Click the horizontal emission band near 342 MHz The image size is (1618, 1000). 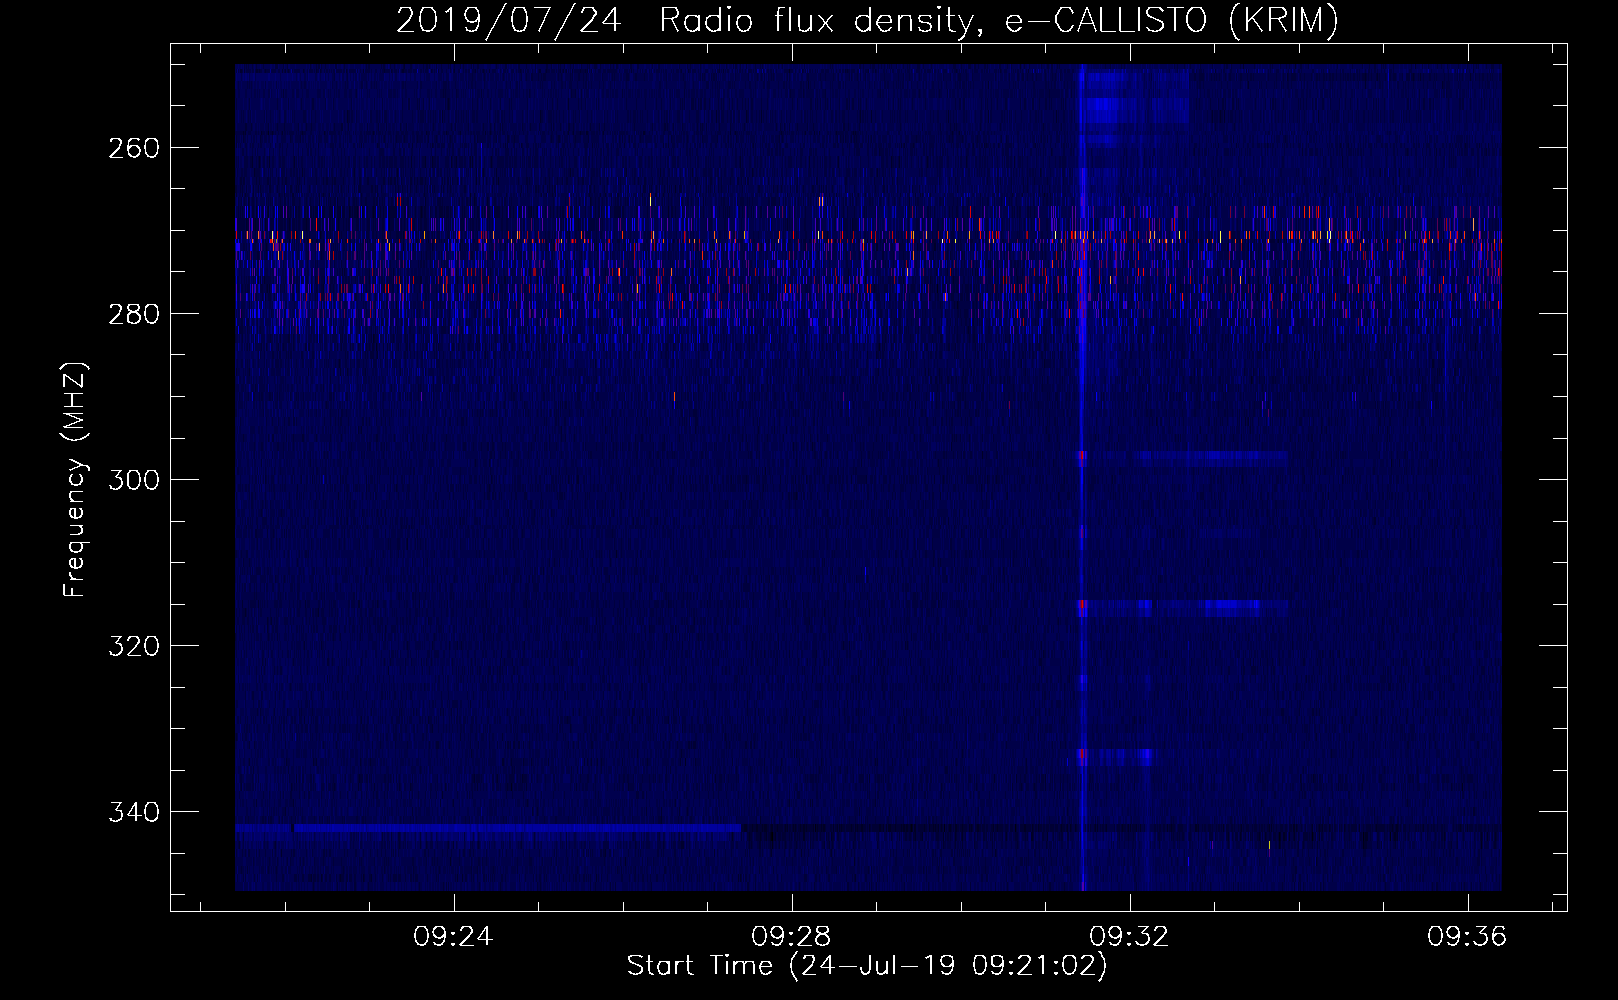[489, 828]
